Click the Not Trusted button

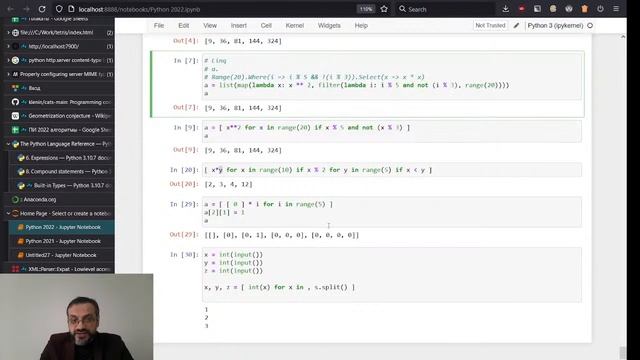(490, 25)
